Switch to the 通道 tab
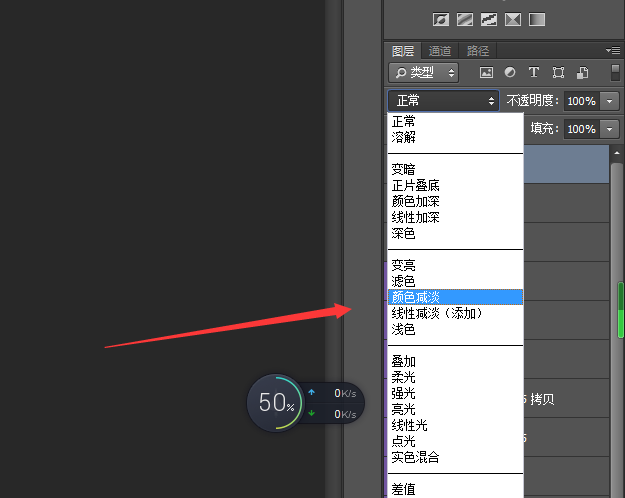Image resolution: width=625 pixels, height=498 pixels. [440, 51]
